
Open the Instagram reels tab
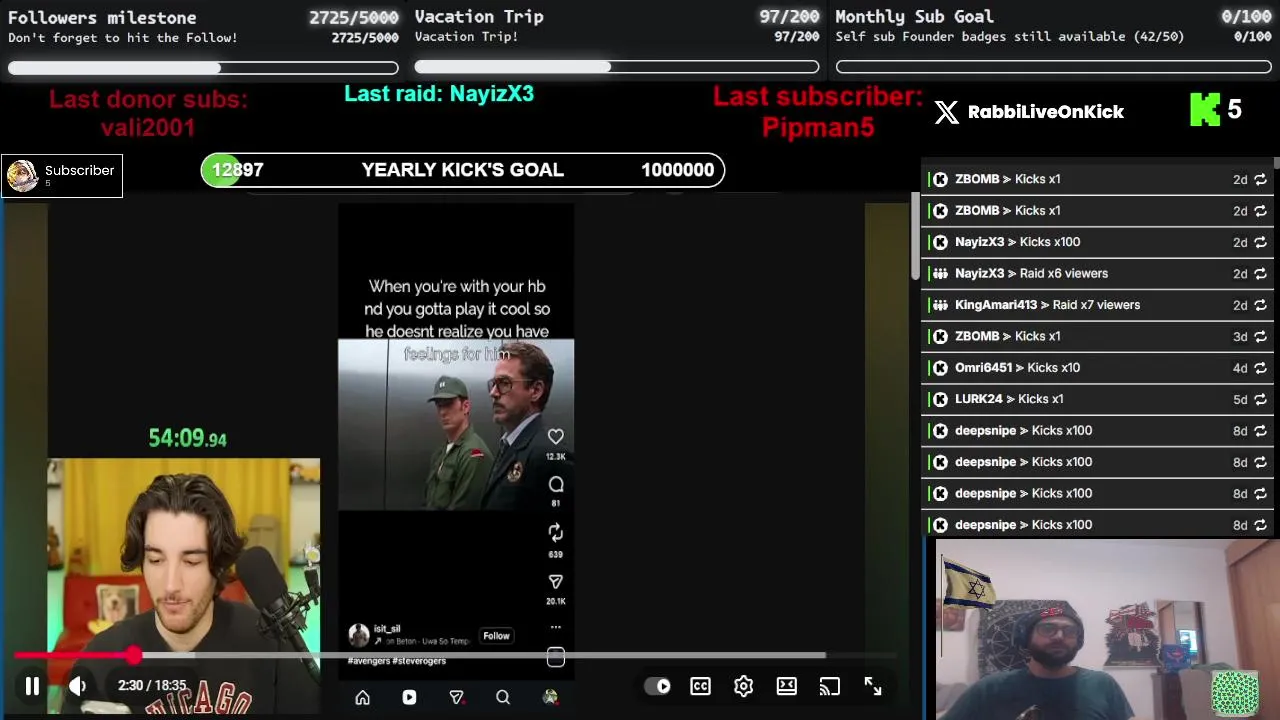409,698
